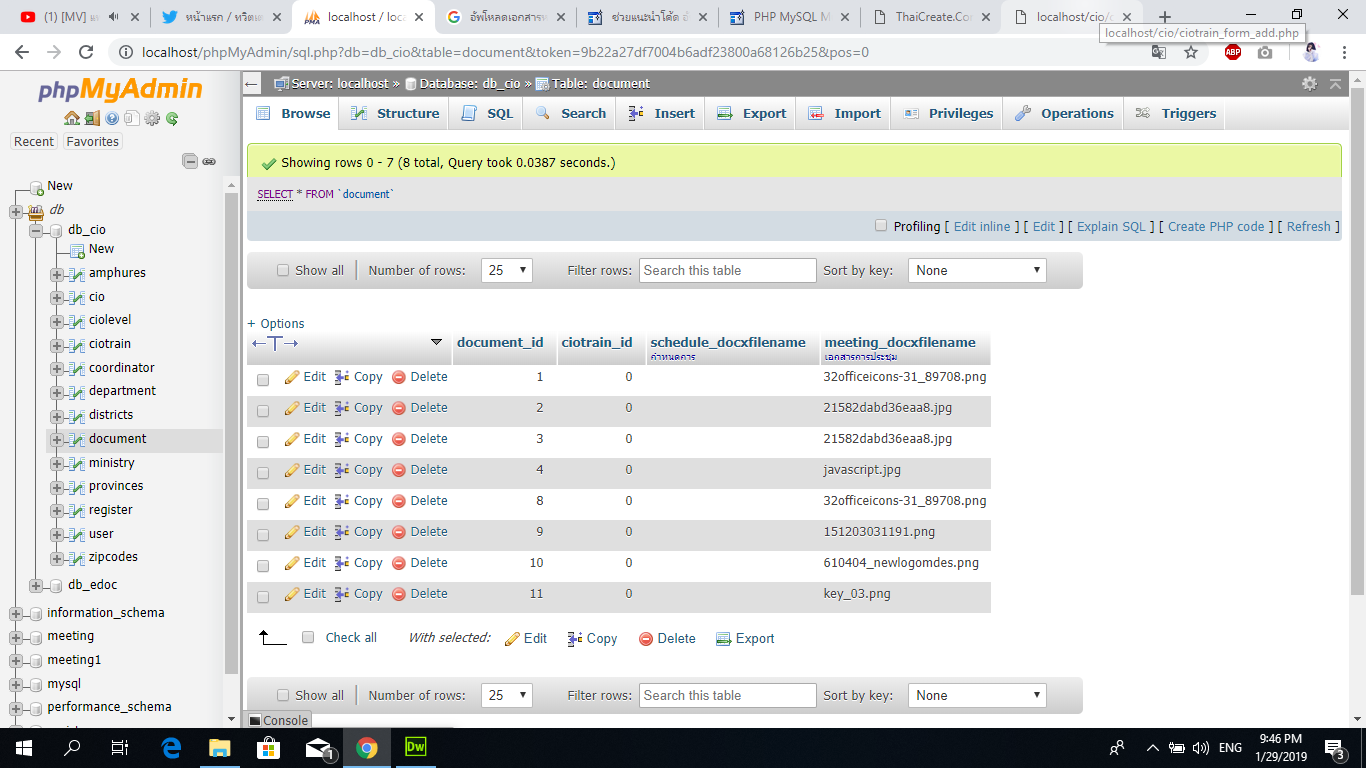Open the Chrome three-dot menu
1366x768 pixels.
coord(1346,52)
